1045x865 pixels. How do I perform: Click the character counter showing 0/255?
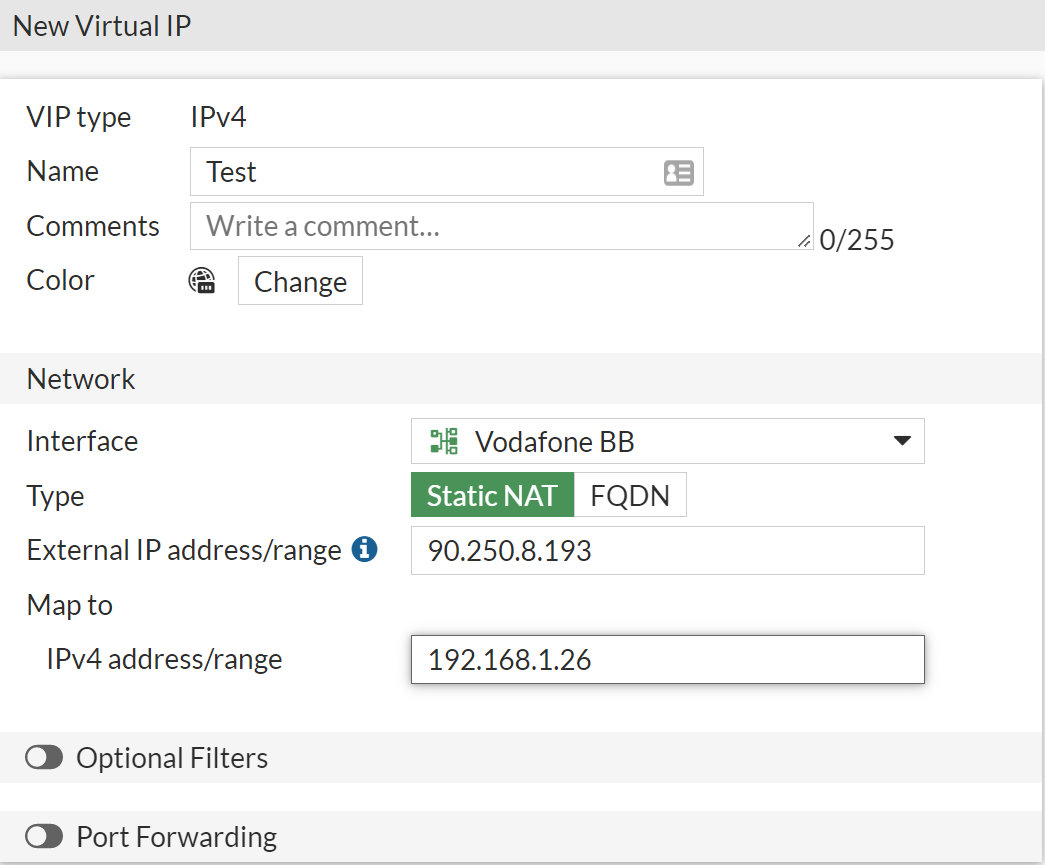856,240
